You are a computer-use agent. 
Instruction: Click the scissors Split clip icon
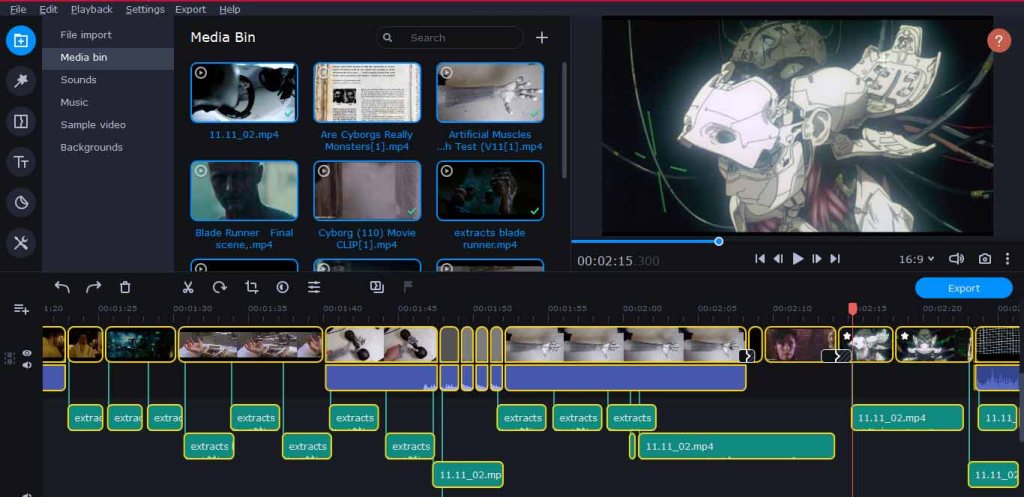[187, 287]
